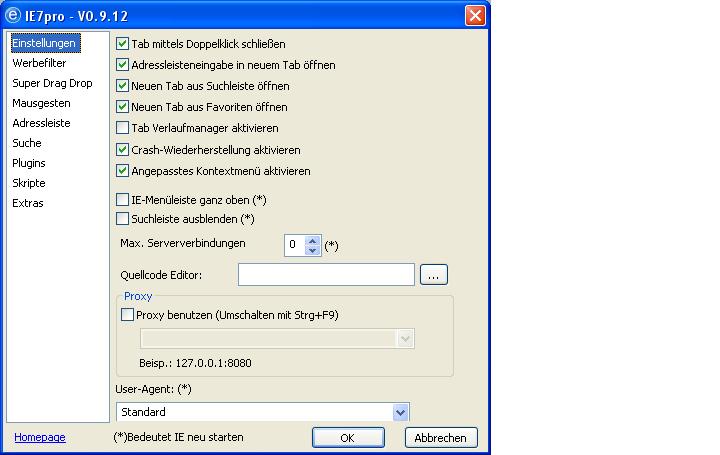This screenshot has height=455, width=720.
Task: Click the (*)Bedeutet IE neu starten note
Action: point(178,437)
